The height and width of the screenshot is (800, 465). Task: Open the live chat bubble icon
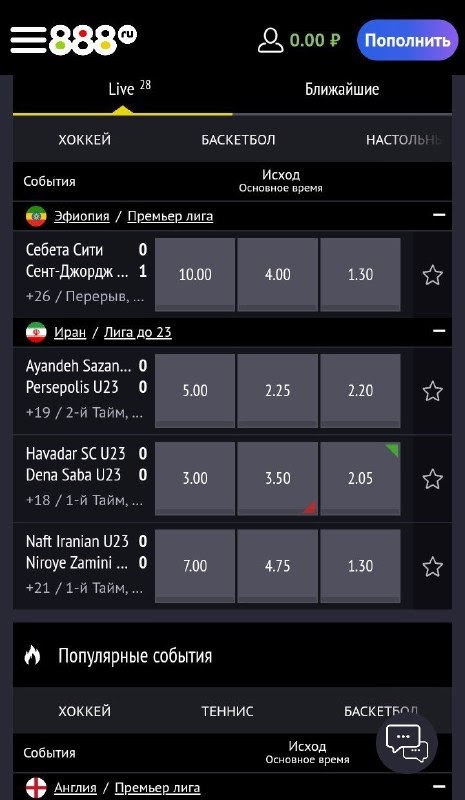pyautogui.click(x=407, y=743)
